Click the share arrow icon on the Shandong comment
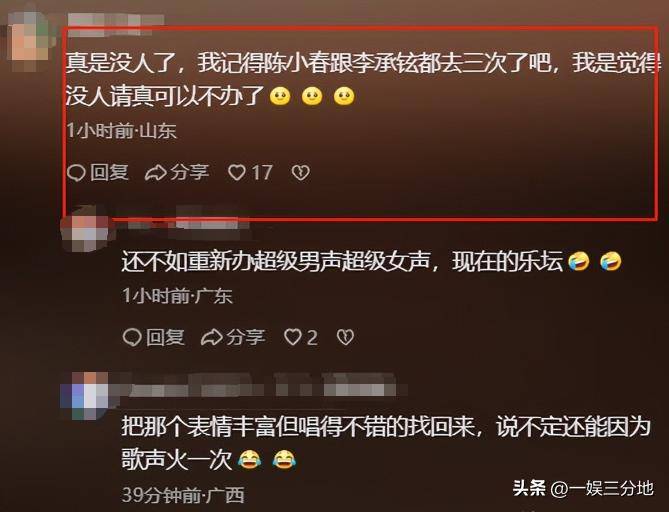This screenshot has height=512, width=669. pyautogui.click(x=155, y=173)
